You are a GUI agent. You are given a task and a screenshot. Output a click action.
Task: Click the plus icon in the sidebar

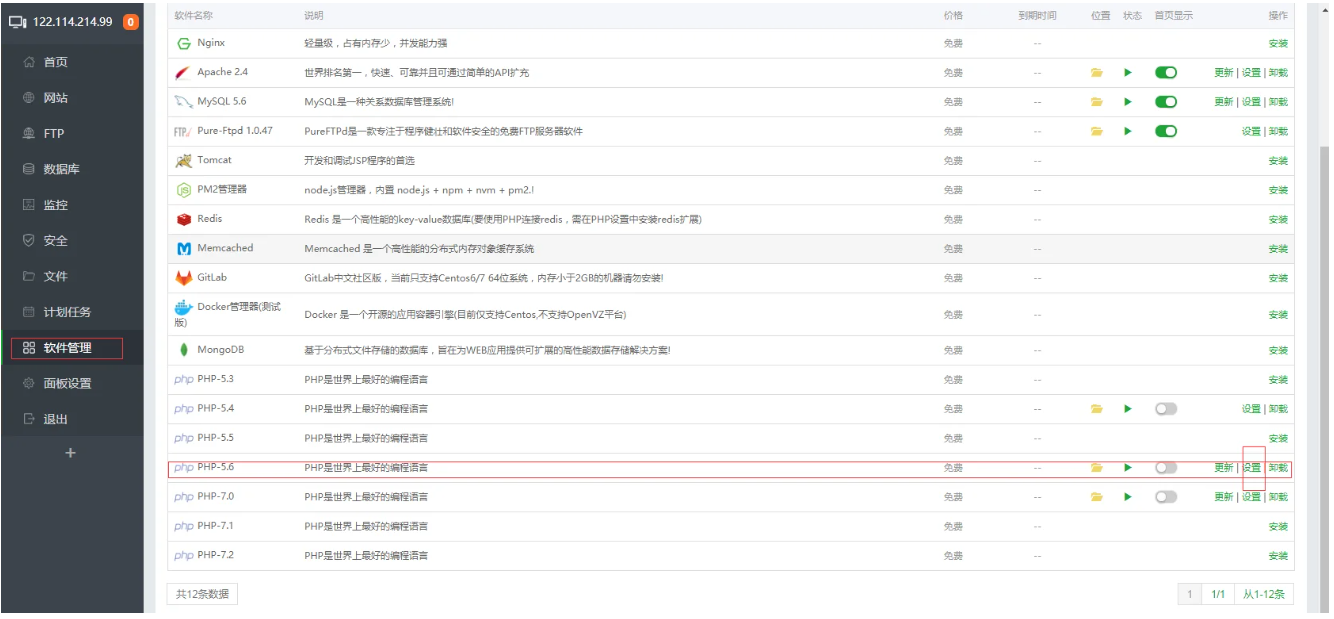tap(70, 454)
